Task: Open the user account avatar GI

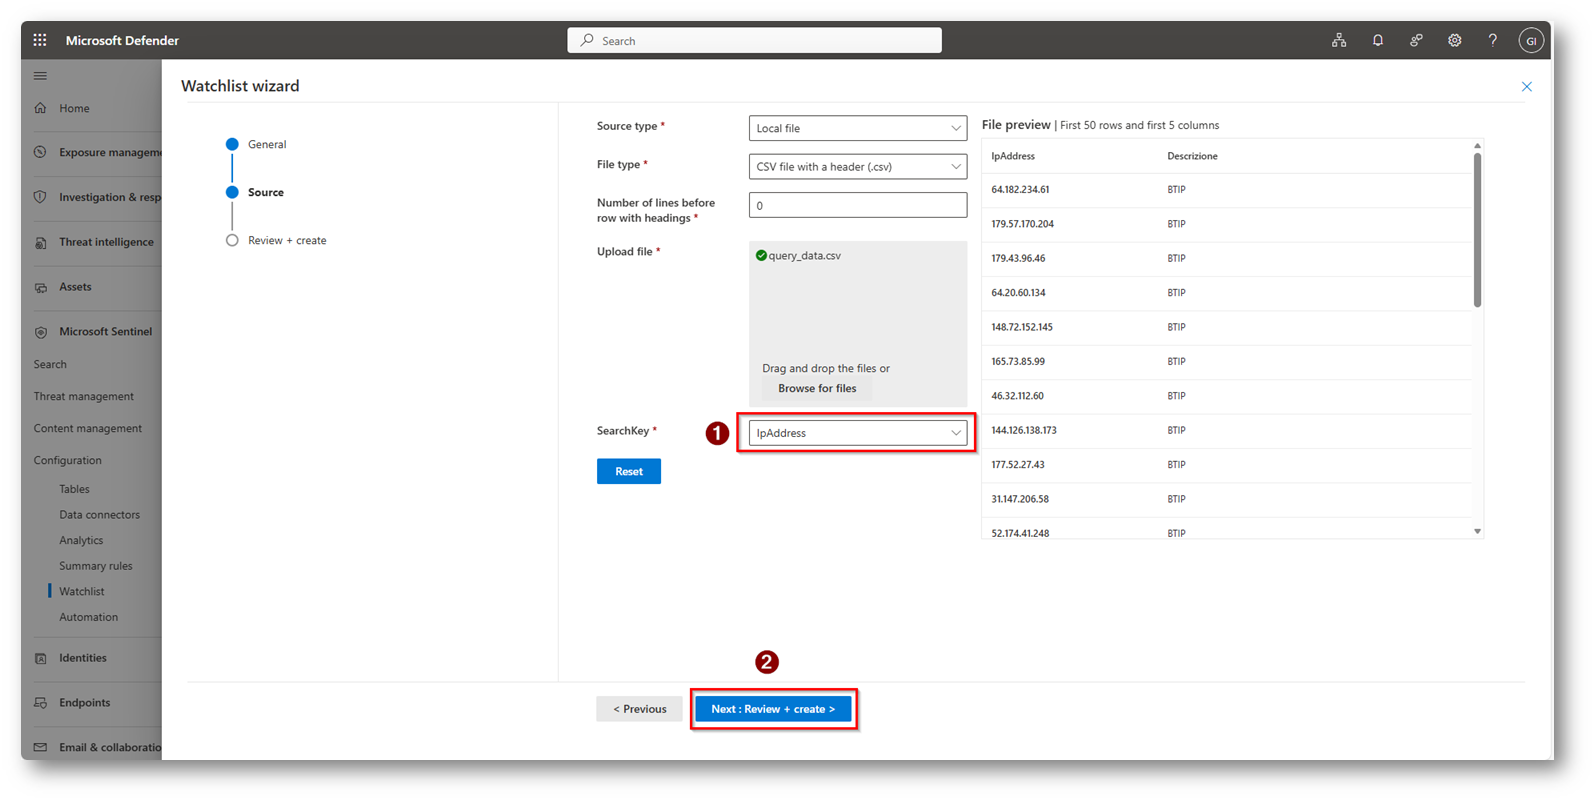Action: (1530, 41)
